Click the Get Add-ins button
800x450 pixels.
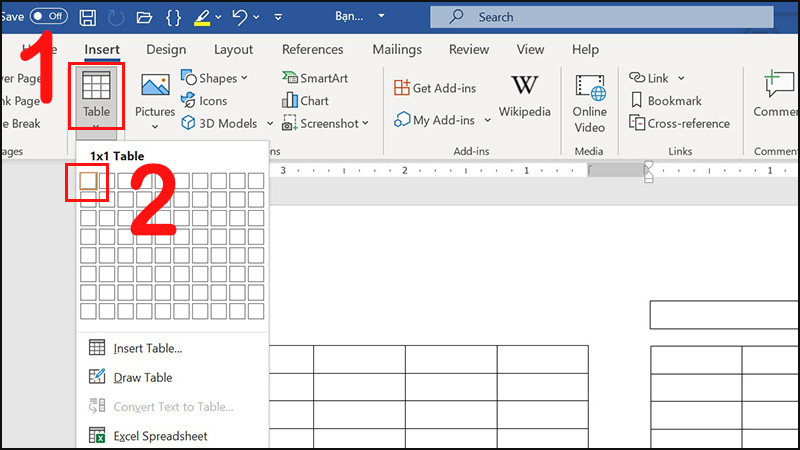(438, 87)
